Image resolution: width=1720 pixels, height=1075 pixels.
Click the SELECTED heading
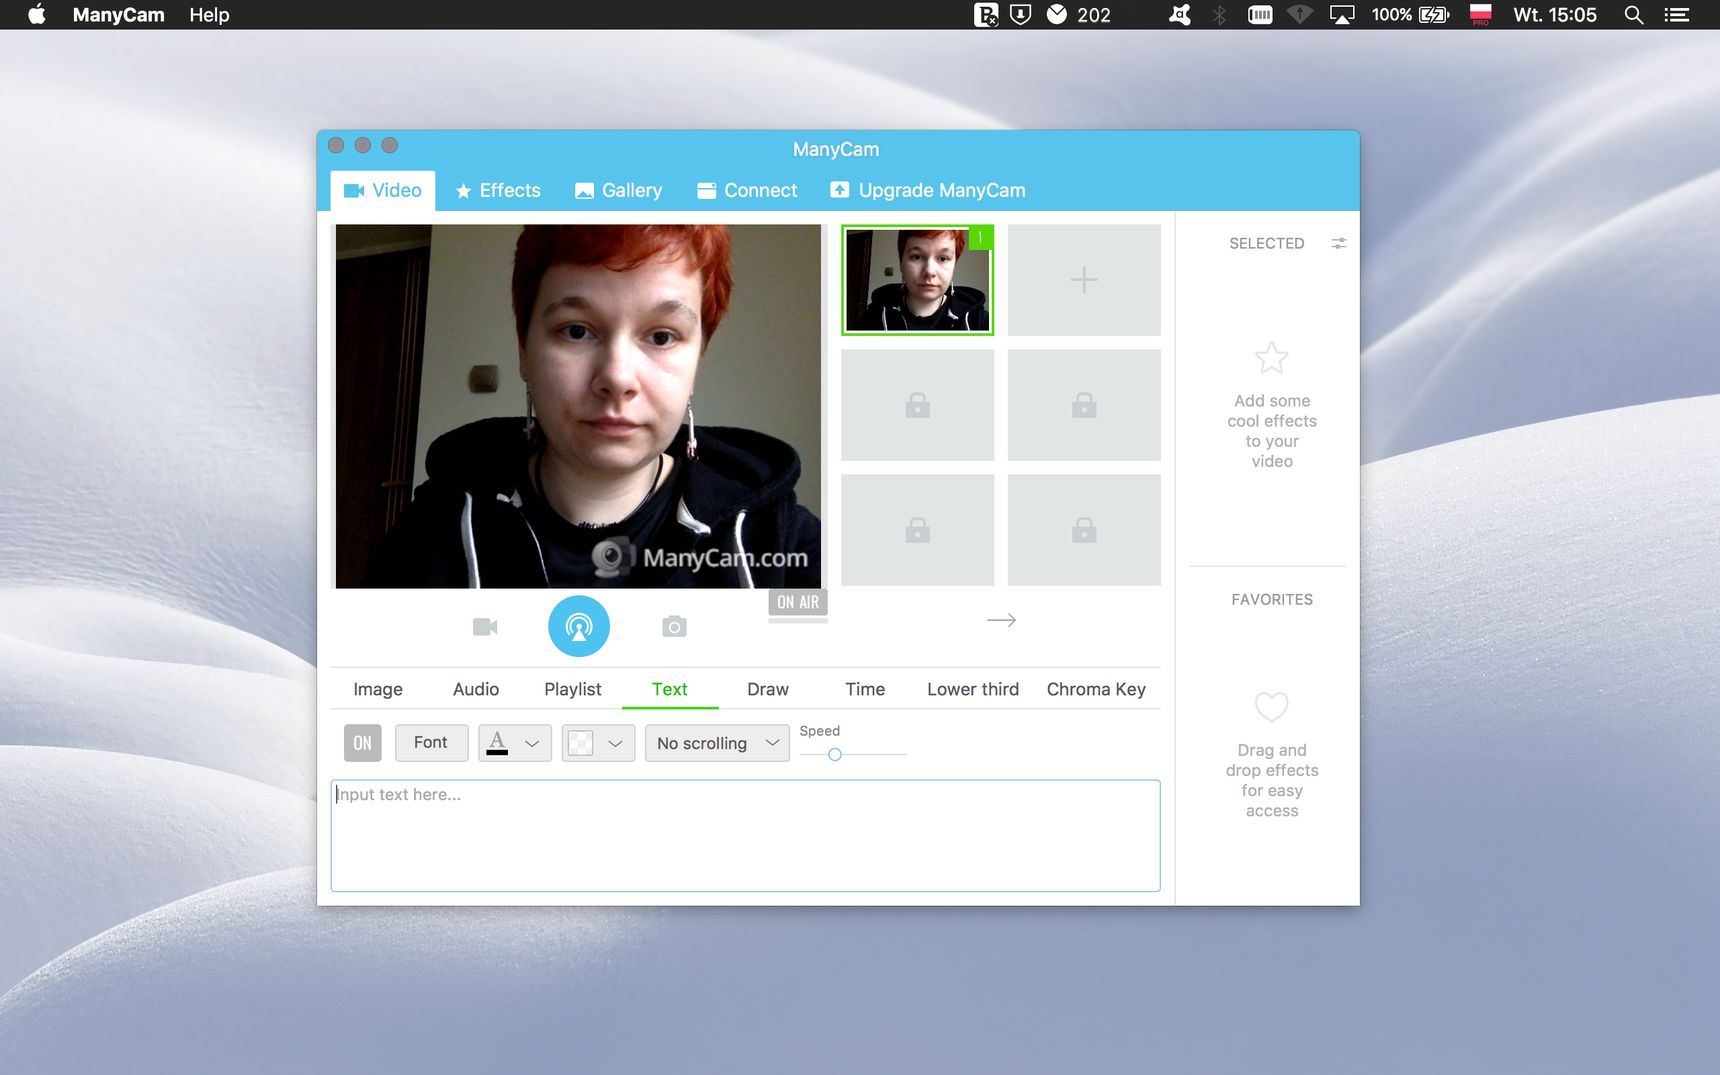pyautogui.click(x=1267, y=243)
